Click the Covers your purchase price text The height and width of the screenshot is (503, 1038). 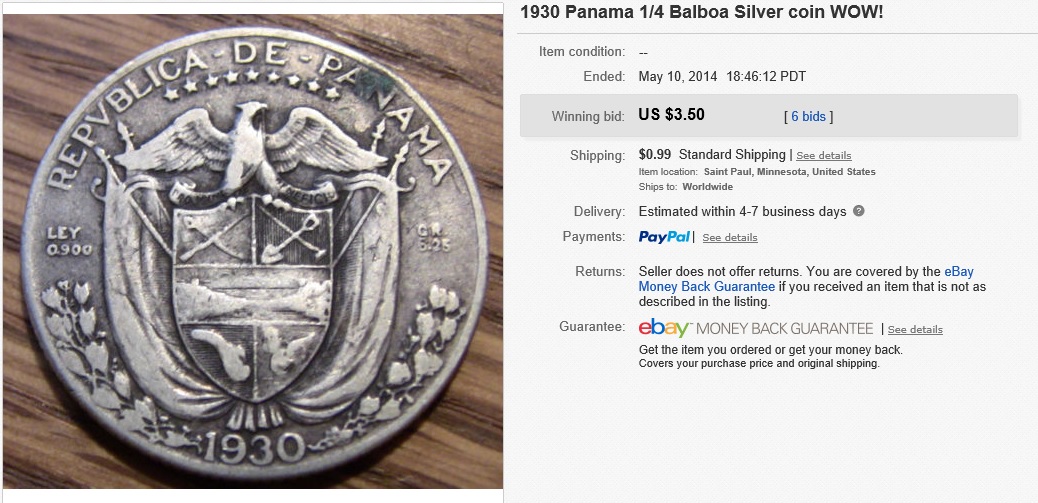pyautogui.click(x=759, y=363)
